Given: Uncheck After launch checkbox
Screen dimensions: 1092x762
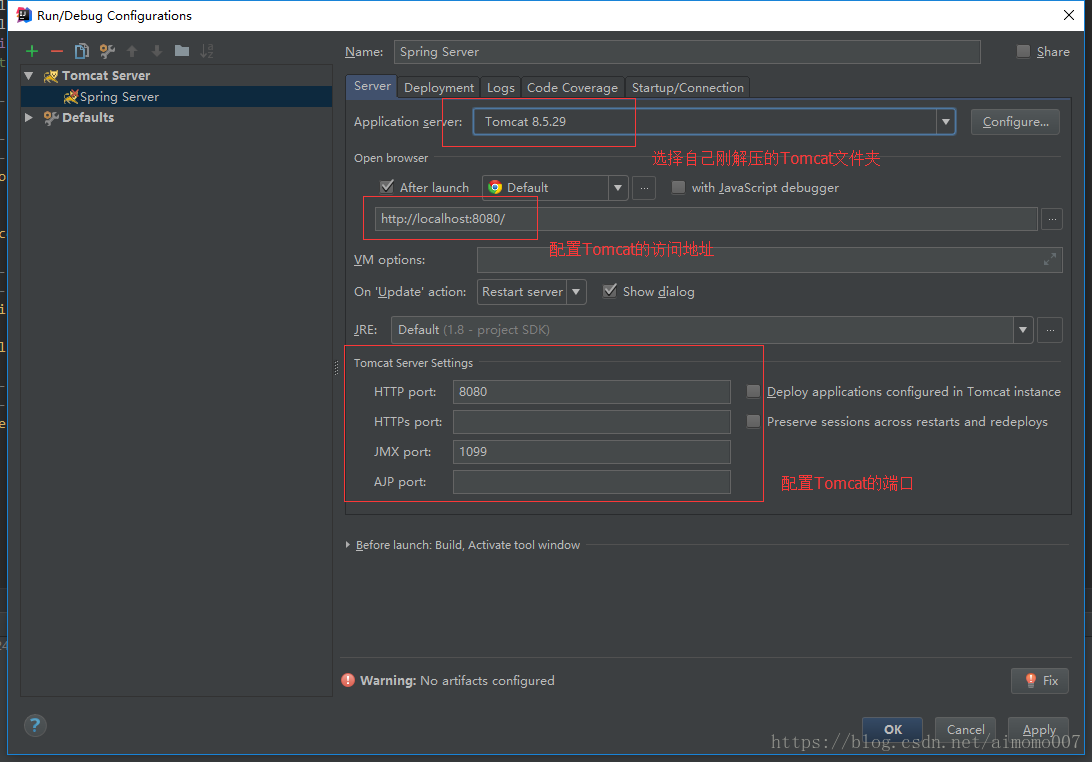Looking at the screenshot, I should 387,187.
